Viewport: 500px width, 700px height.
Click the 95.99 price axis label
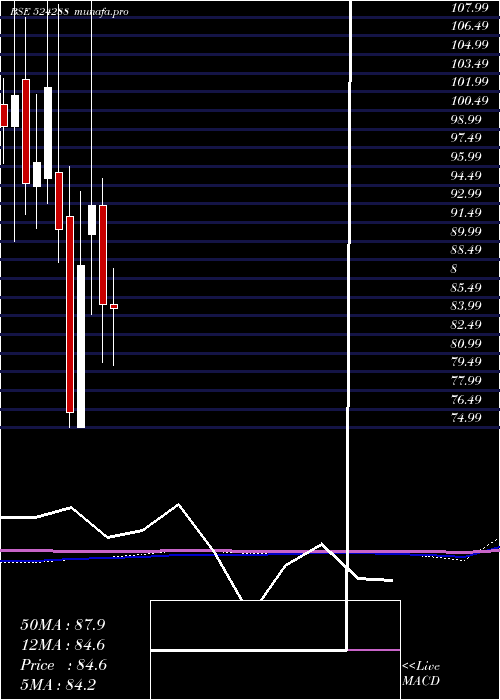tap(466, 156)
